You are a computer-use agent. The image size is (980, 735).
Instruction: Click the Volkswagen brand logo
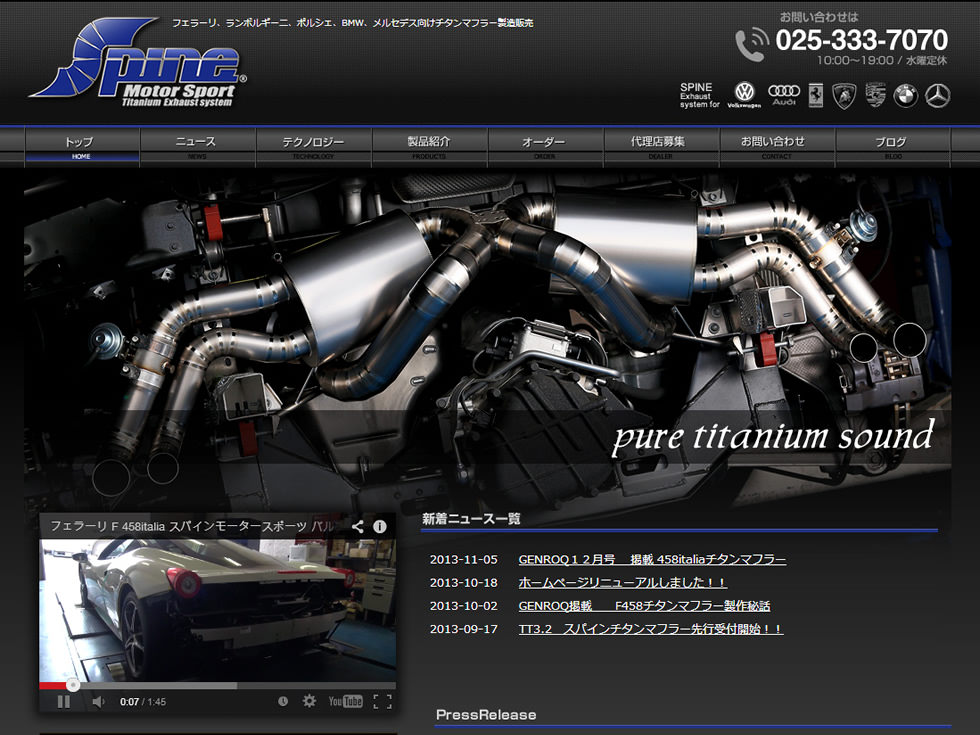click(x=744, y=95)
